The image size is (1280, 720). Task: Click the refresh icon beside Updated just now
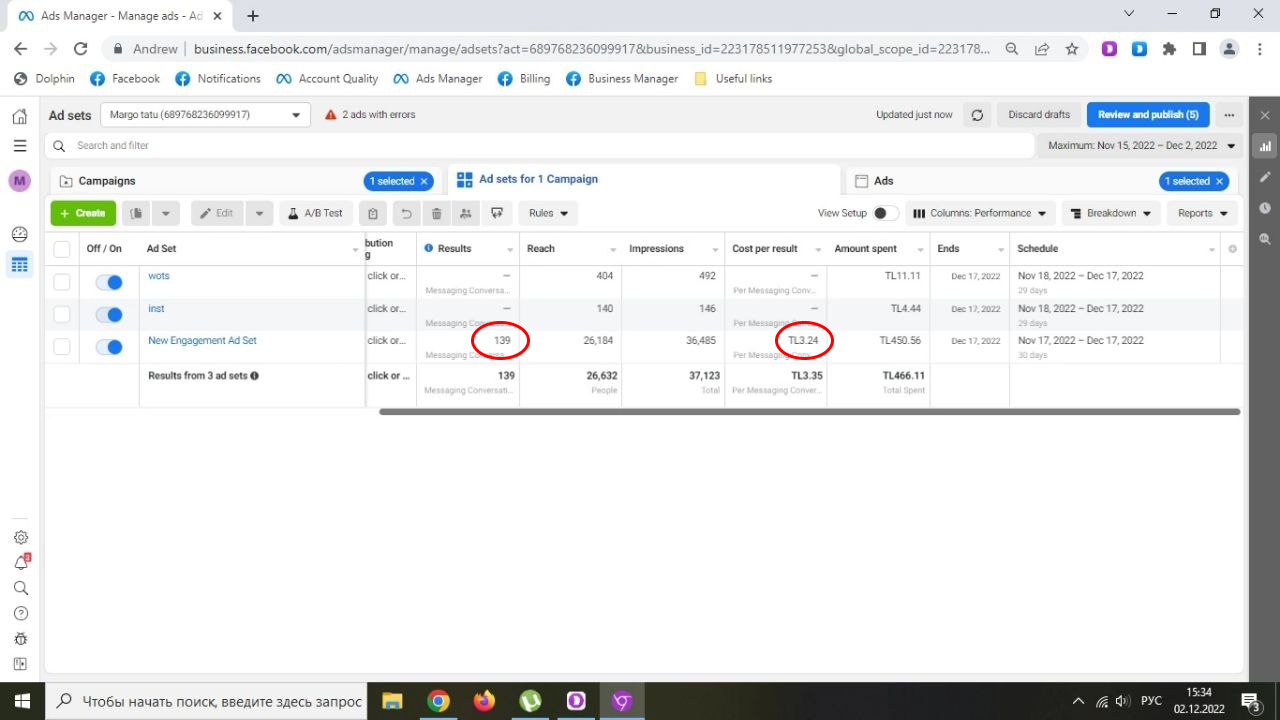pyautogui.click(x=977, y=115)
